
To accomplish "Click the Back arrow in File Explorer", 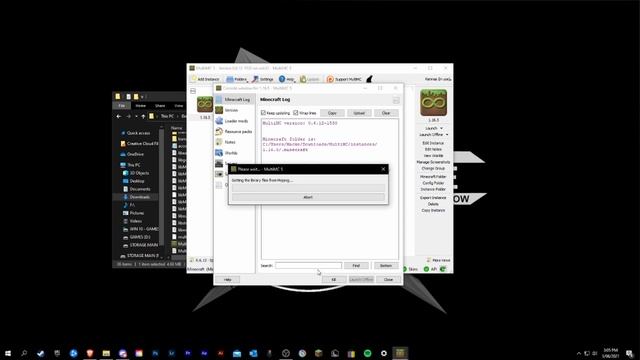I will point(119,116).
